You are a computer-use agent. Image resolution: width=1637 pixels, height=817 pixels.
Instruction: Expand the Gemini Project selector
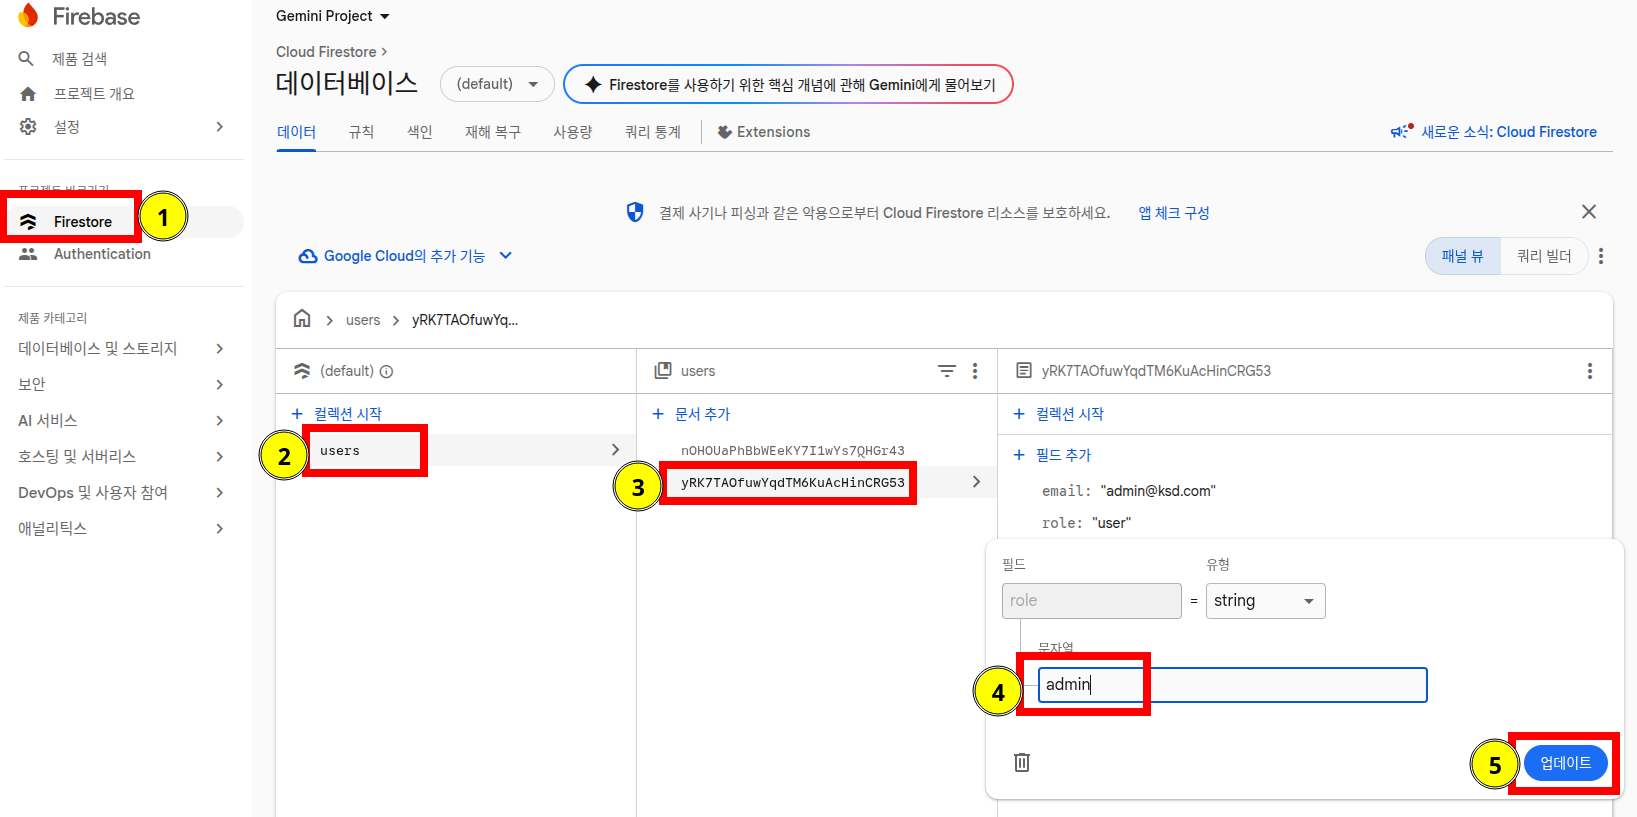click(x=333, y=16)
